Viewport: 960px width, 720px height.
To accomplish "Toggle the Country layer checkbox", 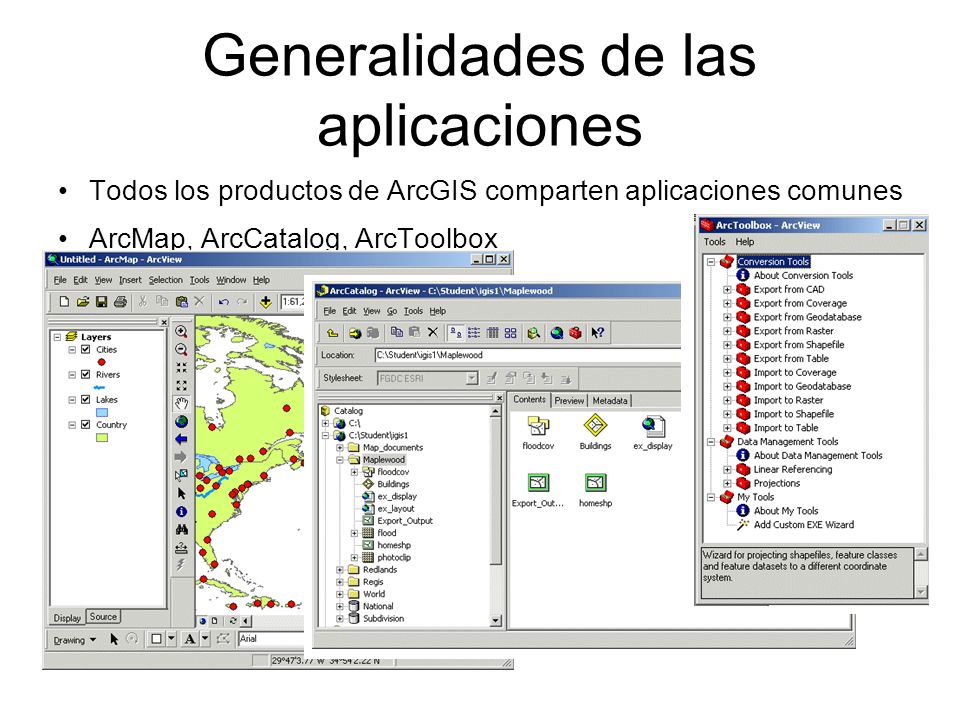I will click(x=86, y=424).
